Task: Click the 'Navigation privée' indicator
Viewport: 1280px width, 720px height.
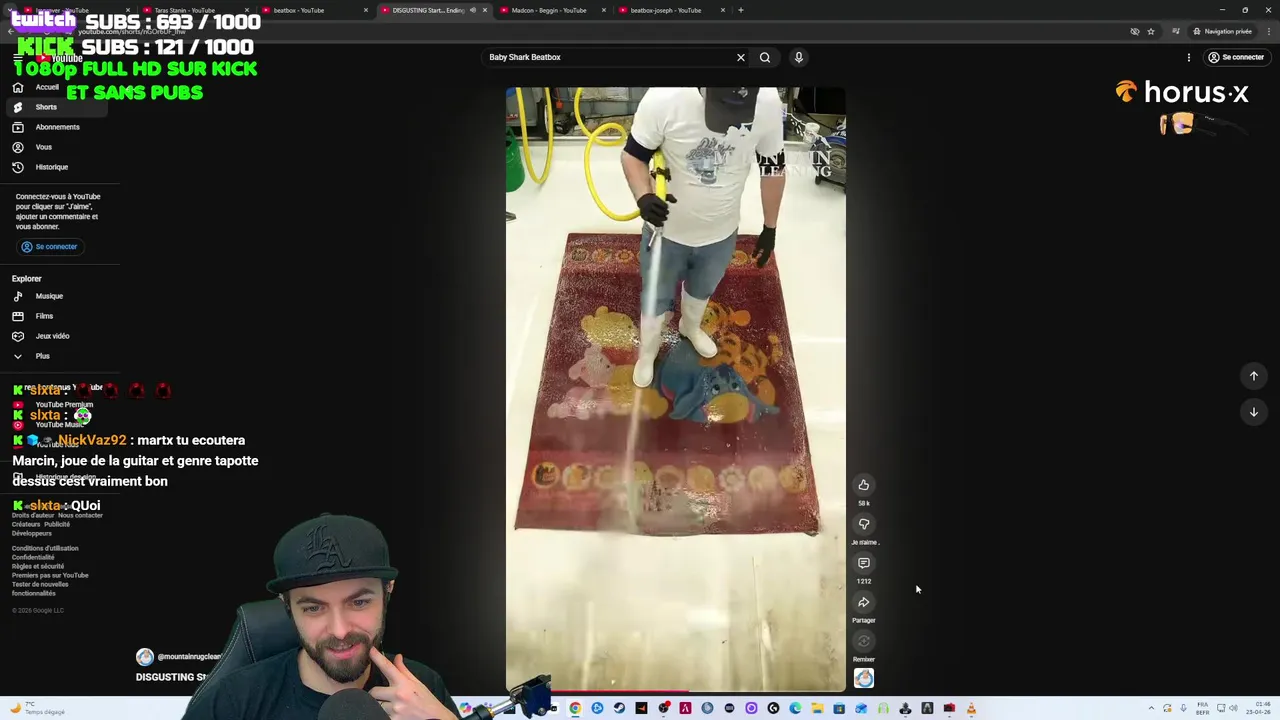Action: click(1223, 31)
